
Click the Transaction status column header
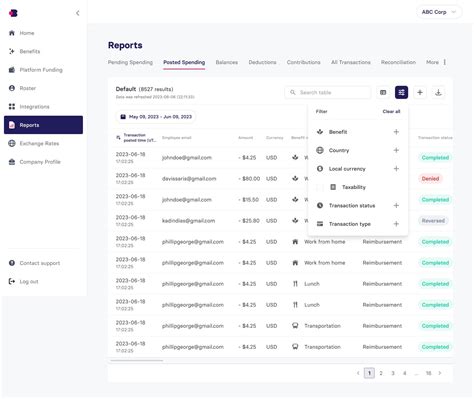435,138
